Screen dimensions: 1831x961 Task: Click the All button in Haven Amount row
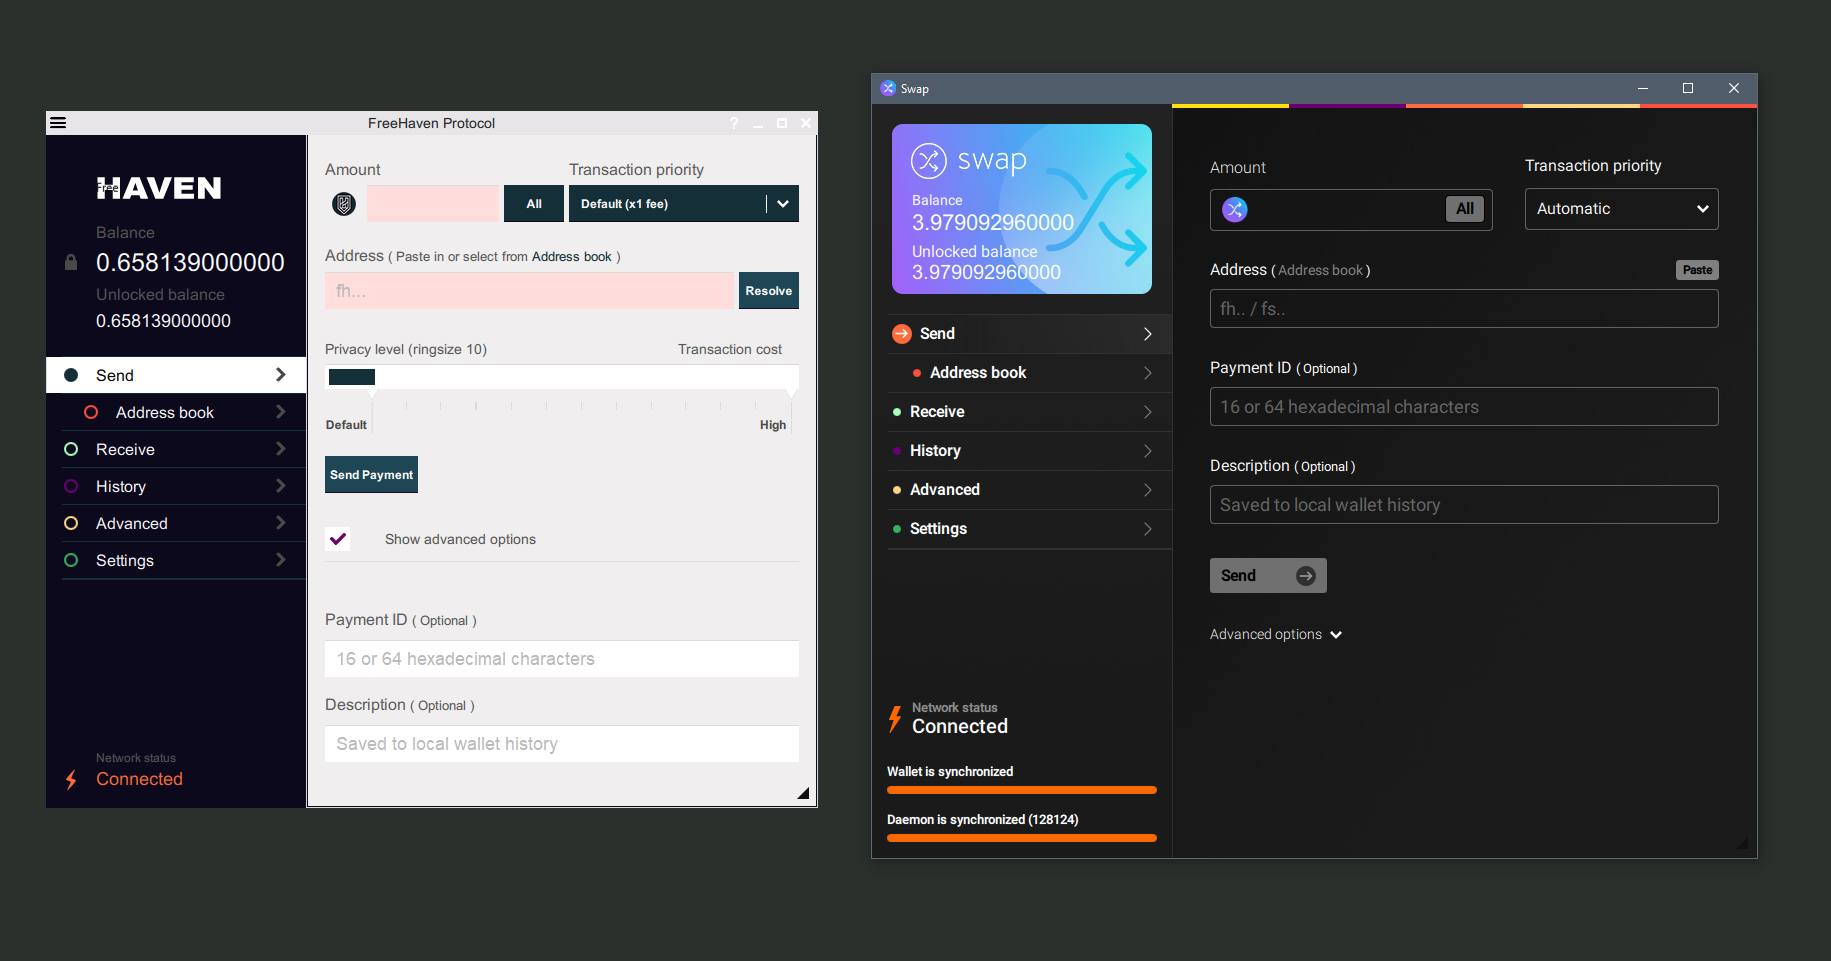click(534, 204)
